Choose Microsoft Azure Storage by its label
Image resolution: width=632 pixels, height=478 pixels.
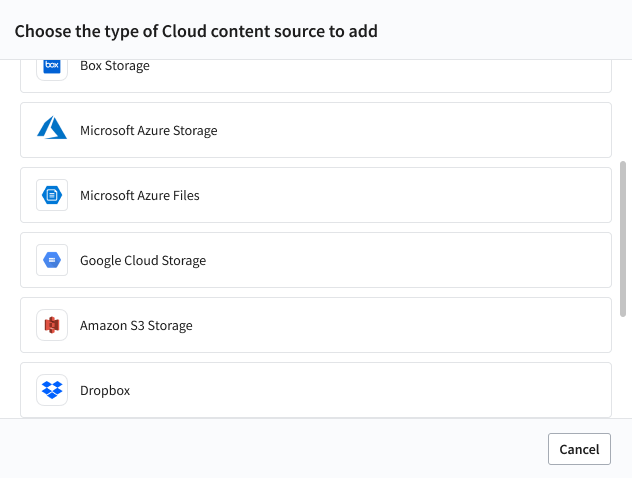(x=148, y=130)
